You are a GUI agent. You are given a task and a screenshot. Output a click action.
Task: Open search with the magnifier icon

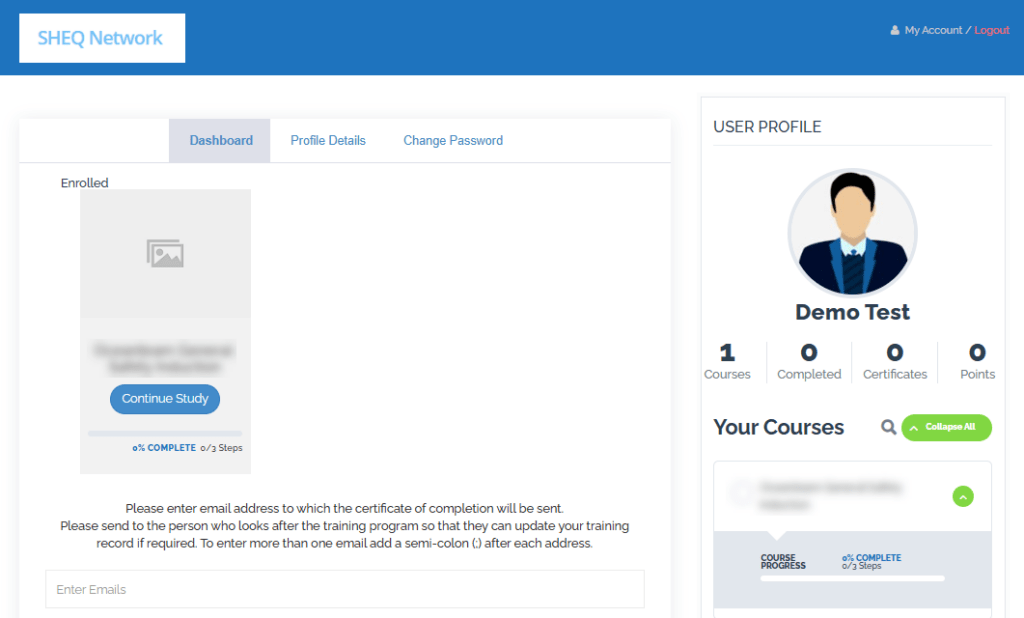coord(888,427)
